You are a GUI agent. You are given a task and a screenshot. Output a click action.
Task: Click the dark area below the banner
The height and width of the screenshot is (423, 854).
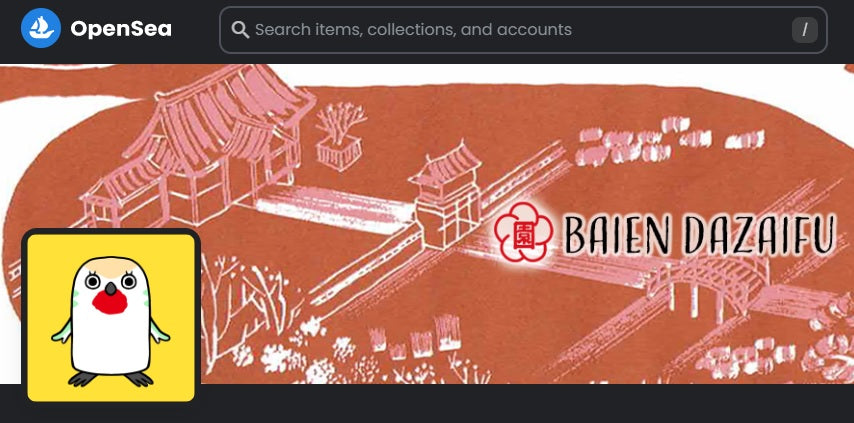(x=523, y=403)
